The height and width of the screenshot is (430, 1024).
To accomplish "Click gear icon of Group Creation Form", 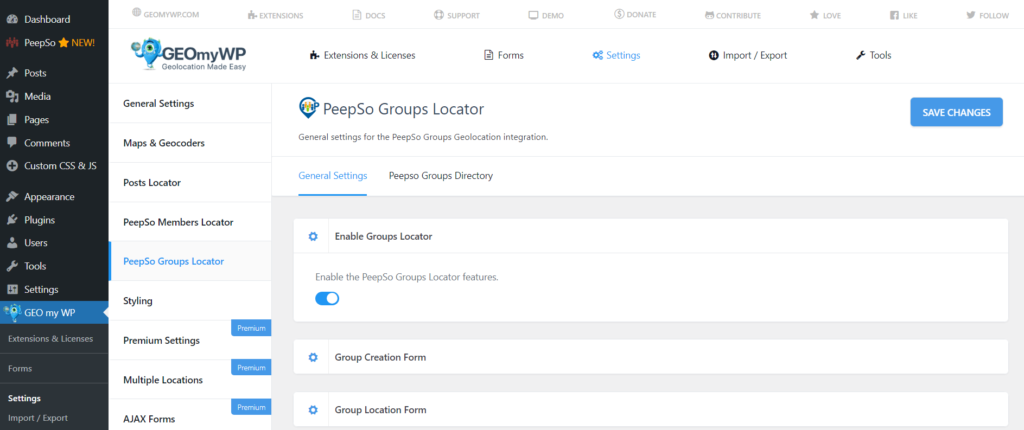I will (x=313, y=357).
